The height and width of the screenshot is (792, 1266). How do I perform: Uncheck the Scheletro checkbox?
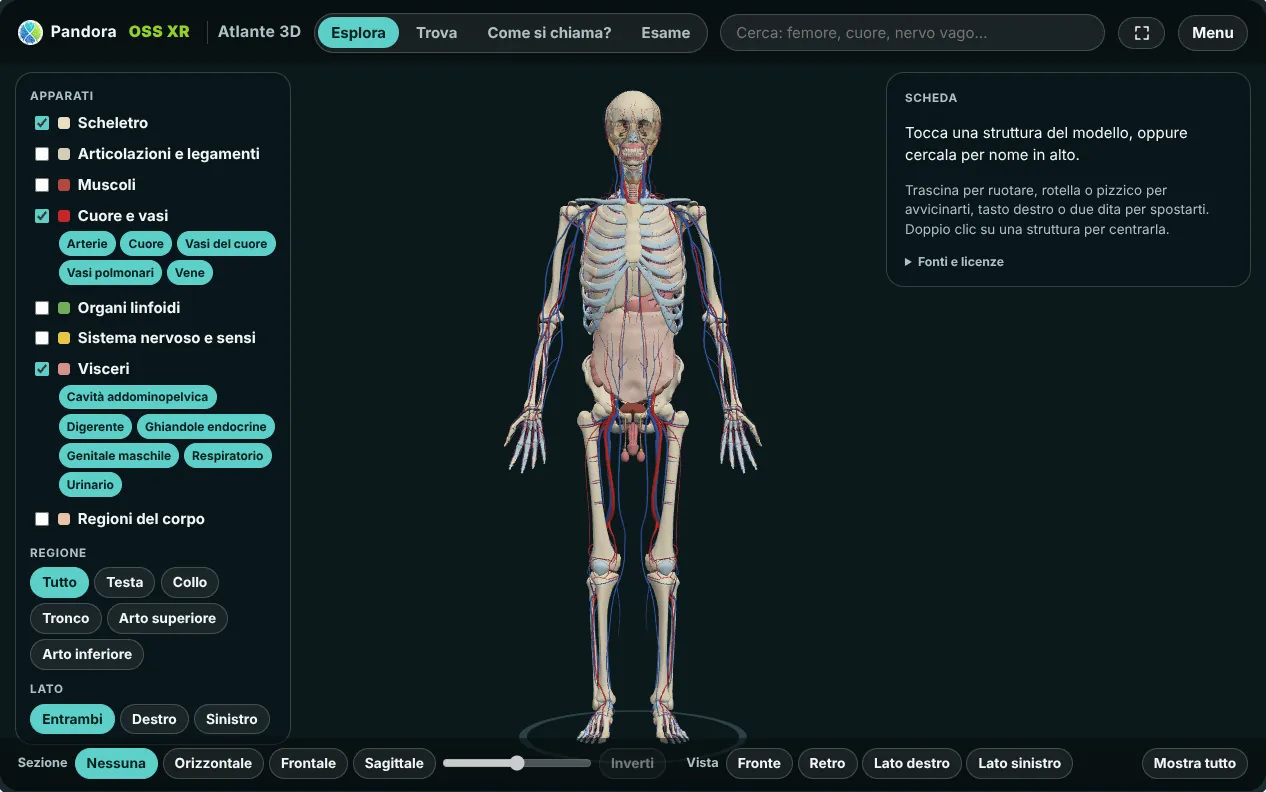pos(42,123)
